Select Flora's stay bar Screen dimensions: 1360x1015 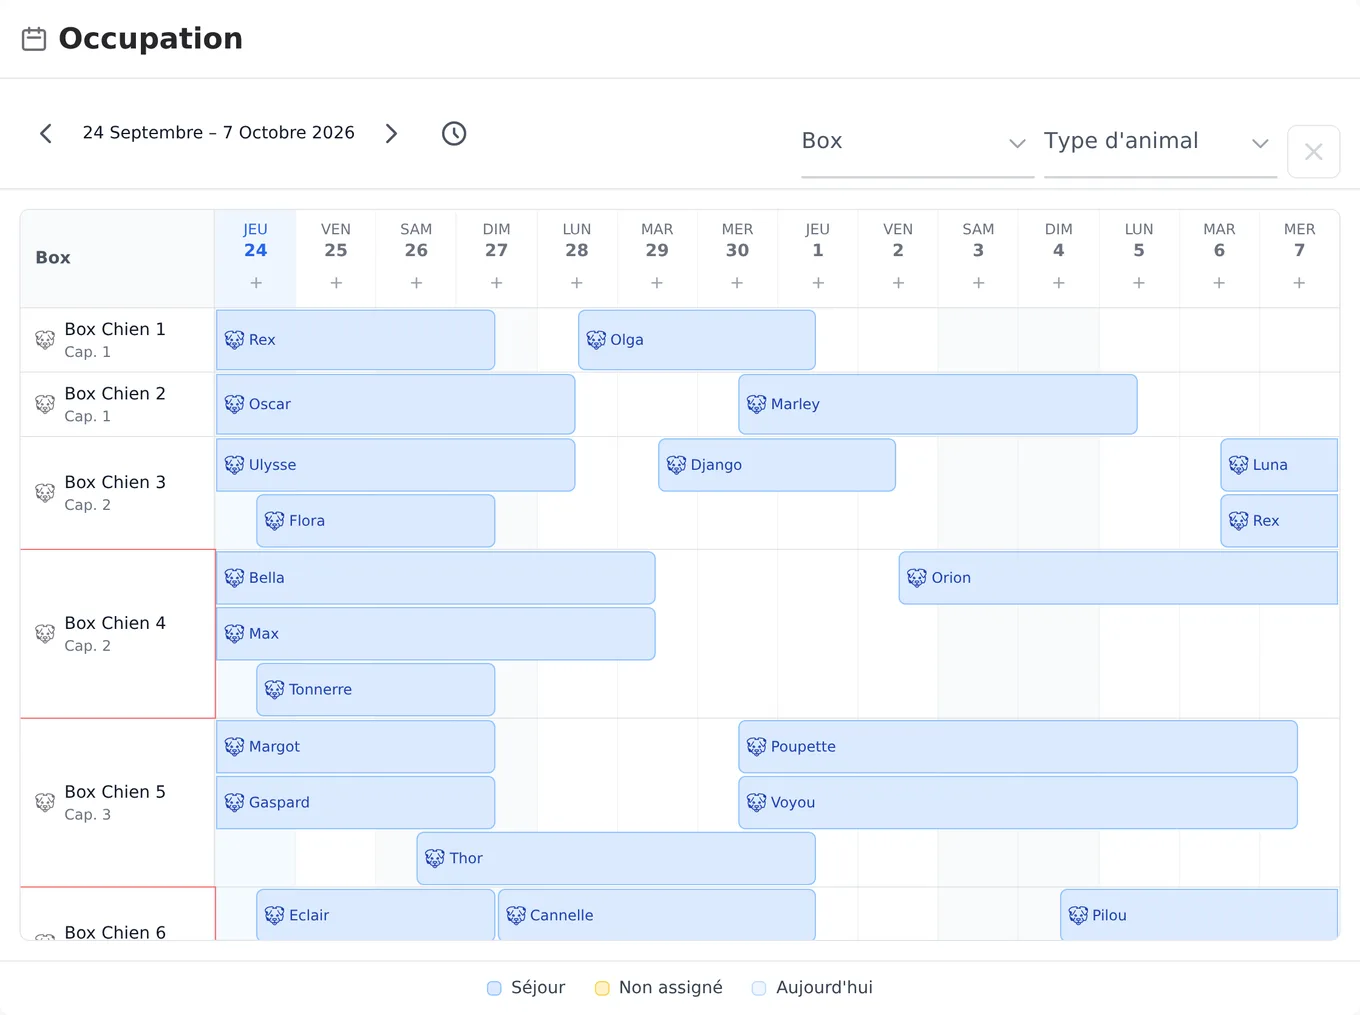(376, 521)
